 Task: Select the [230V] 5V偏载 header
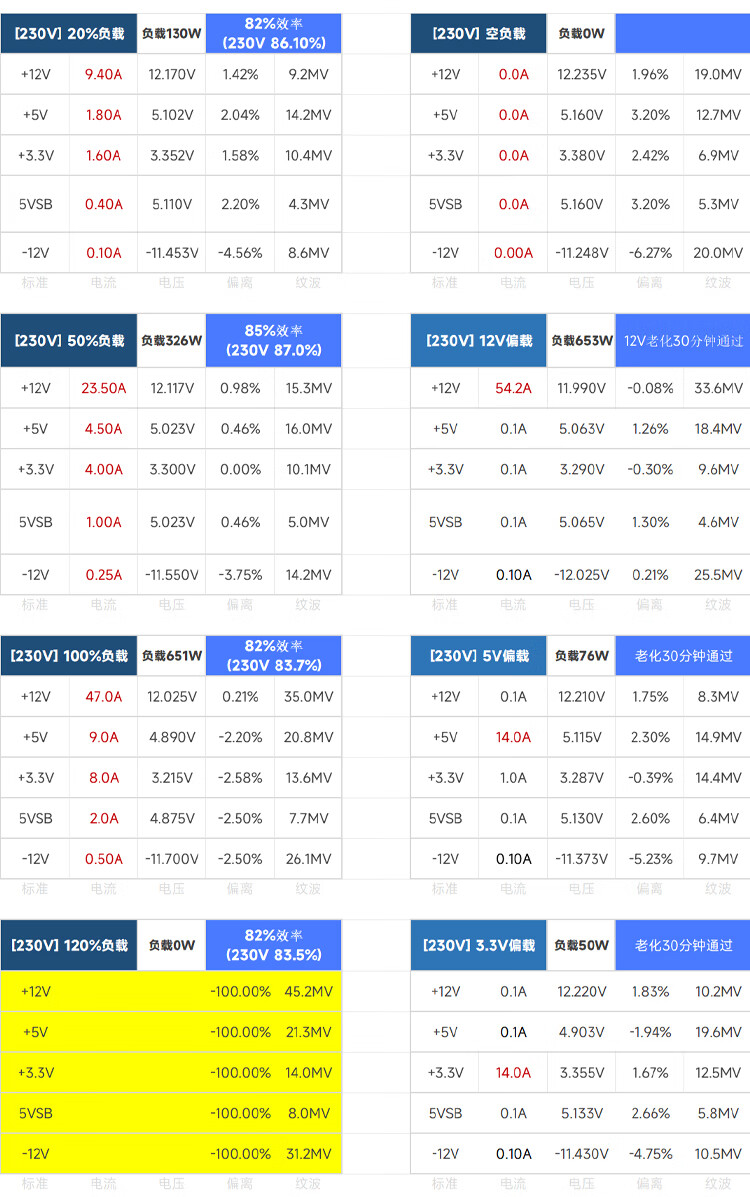click(x=478, y=656)
